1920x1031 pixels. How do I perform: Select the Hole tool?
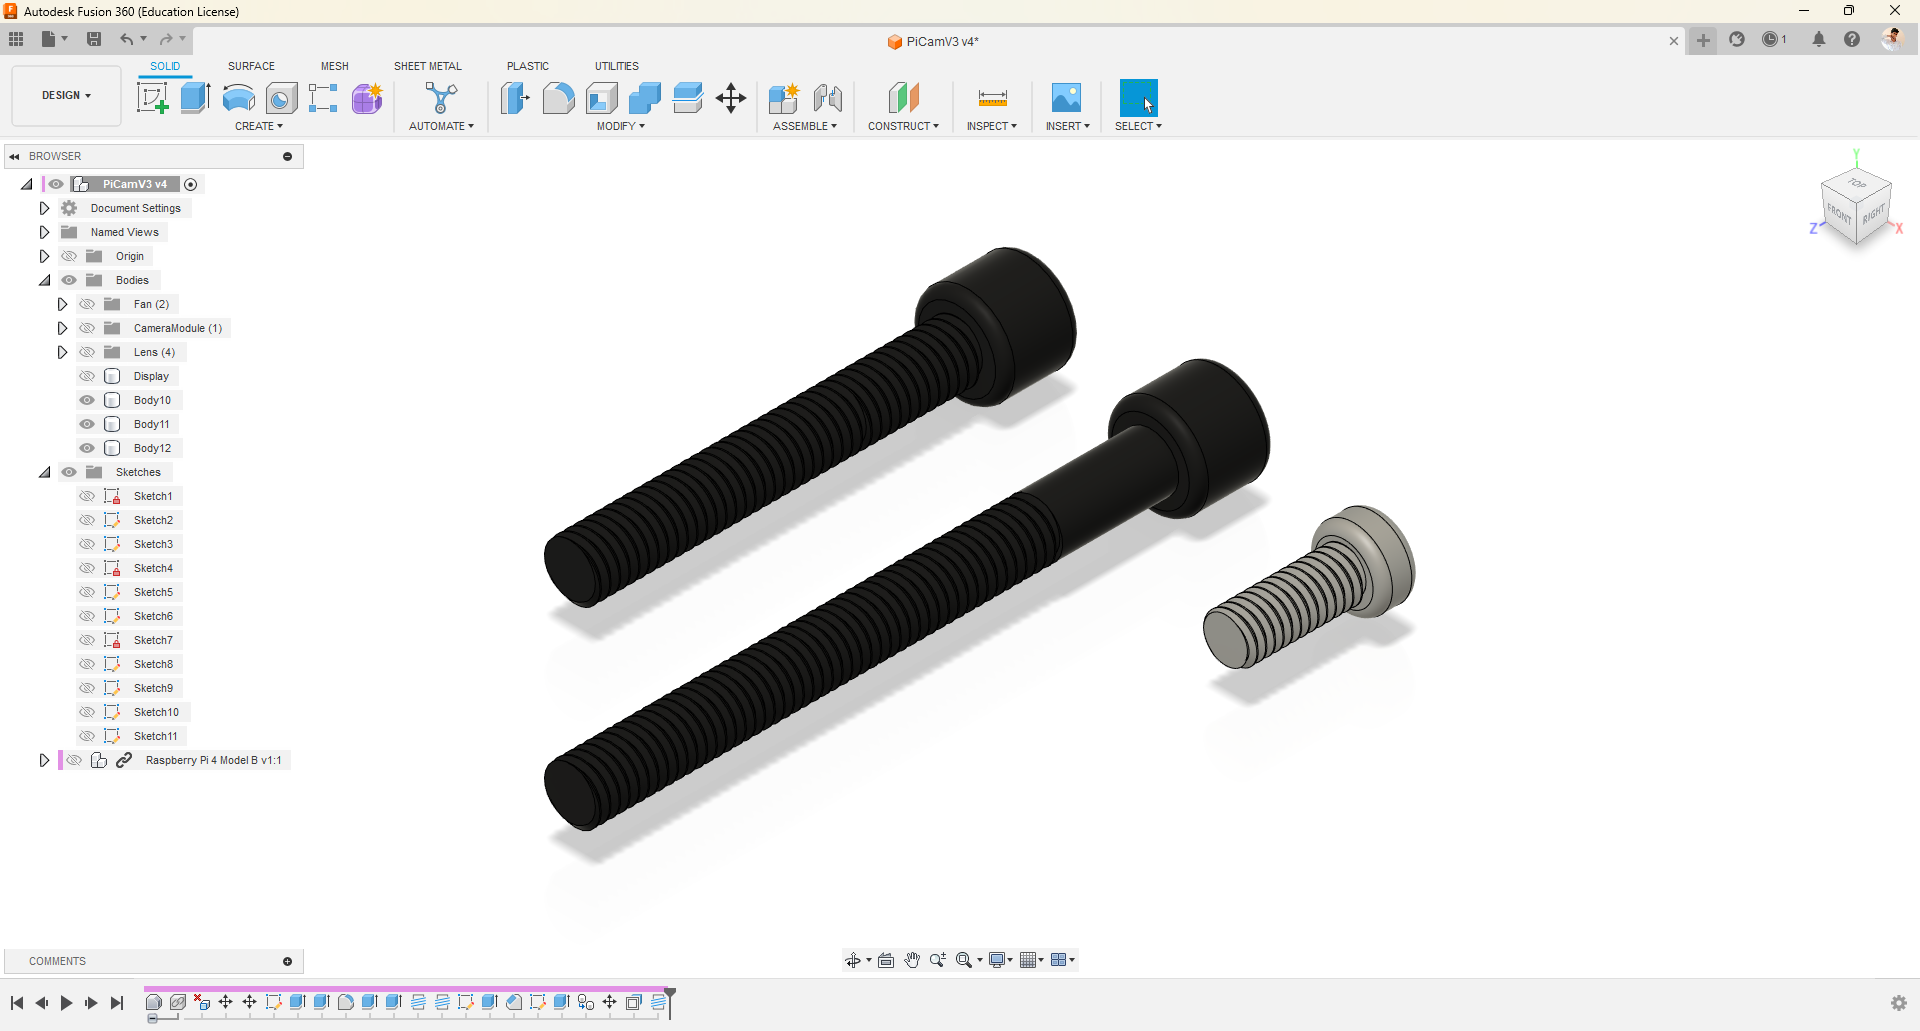click(281, 98)
